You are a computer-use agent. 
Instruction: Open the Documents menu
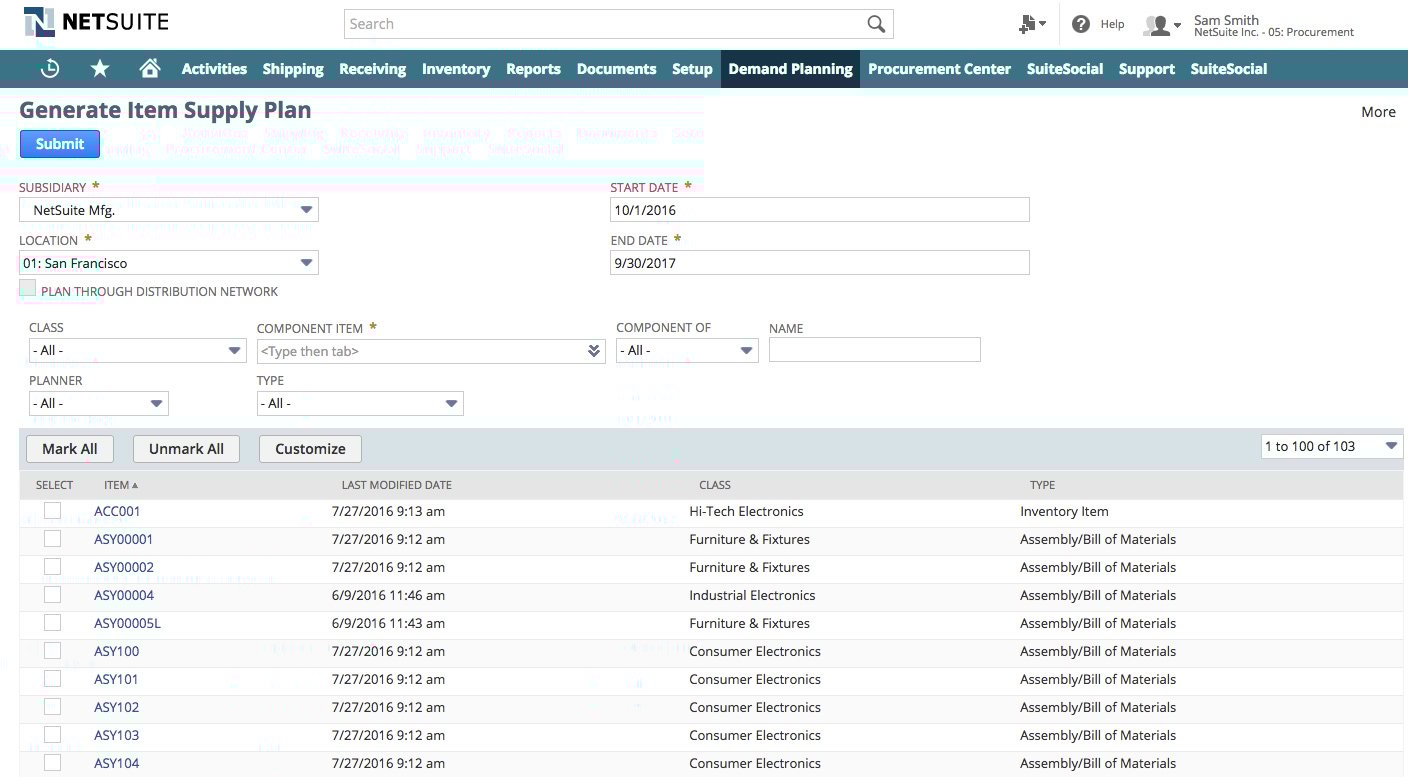[x=617, y=69]
